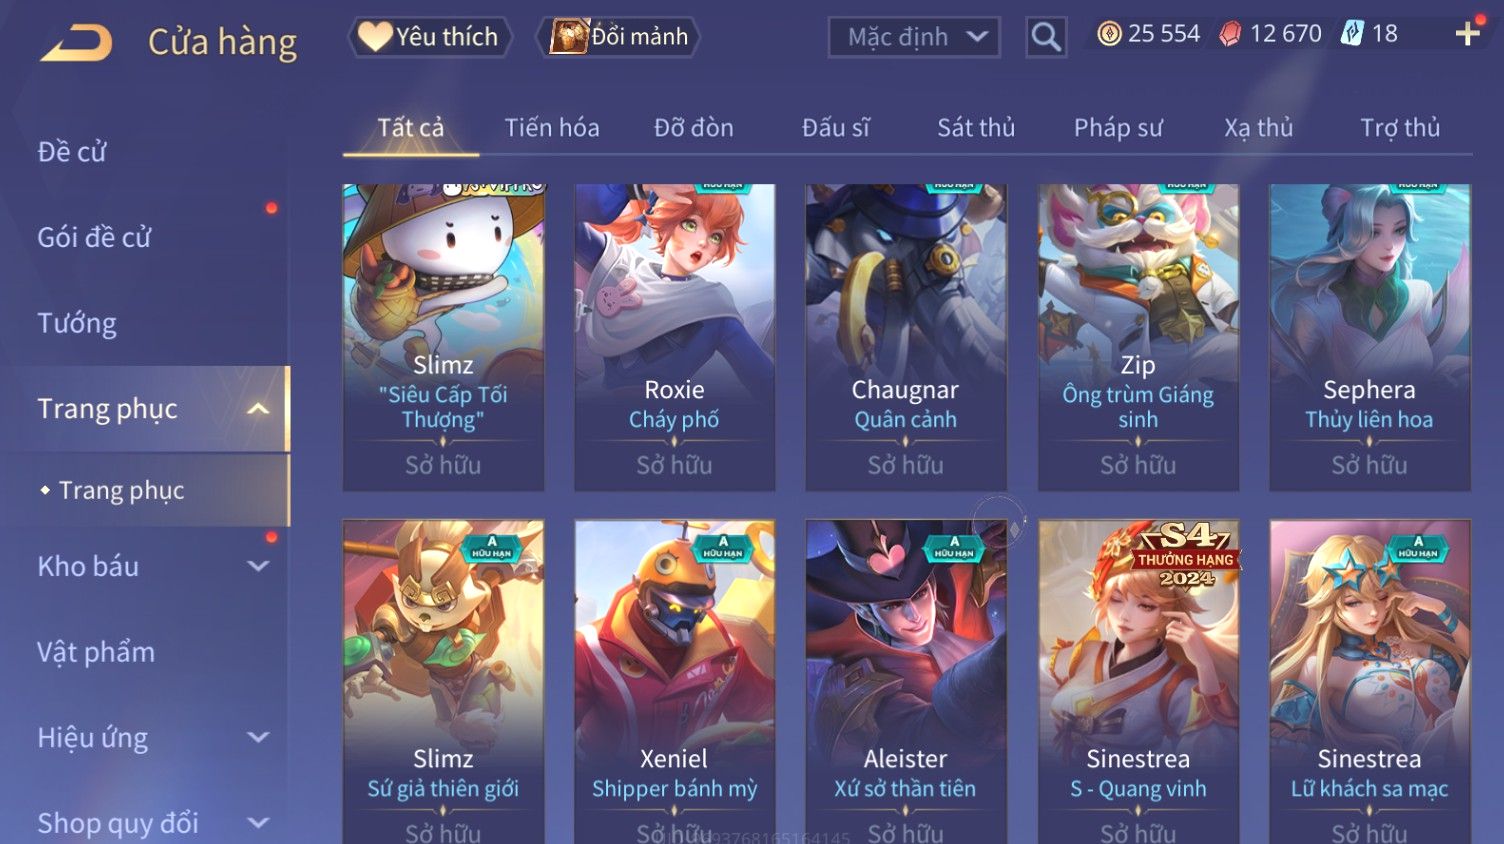Screen dimensions: 1504x844
Task: Tap the red ruby currency icon
Action: pos(1230,34)
